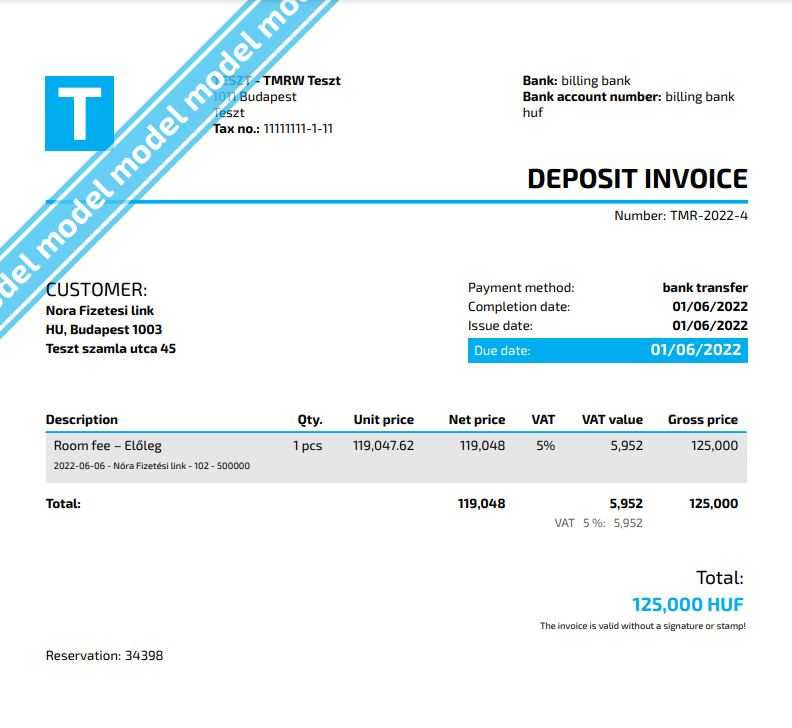Image resolution: width=792 pixels, height=728 pixels.
Task: Click the blue T company logo
Action: [x=79, y=113]
